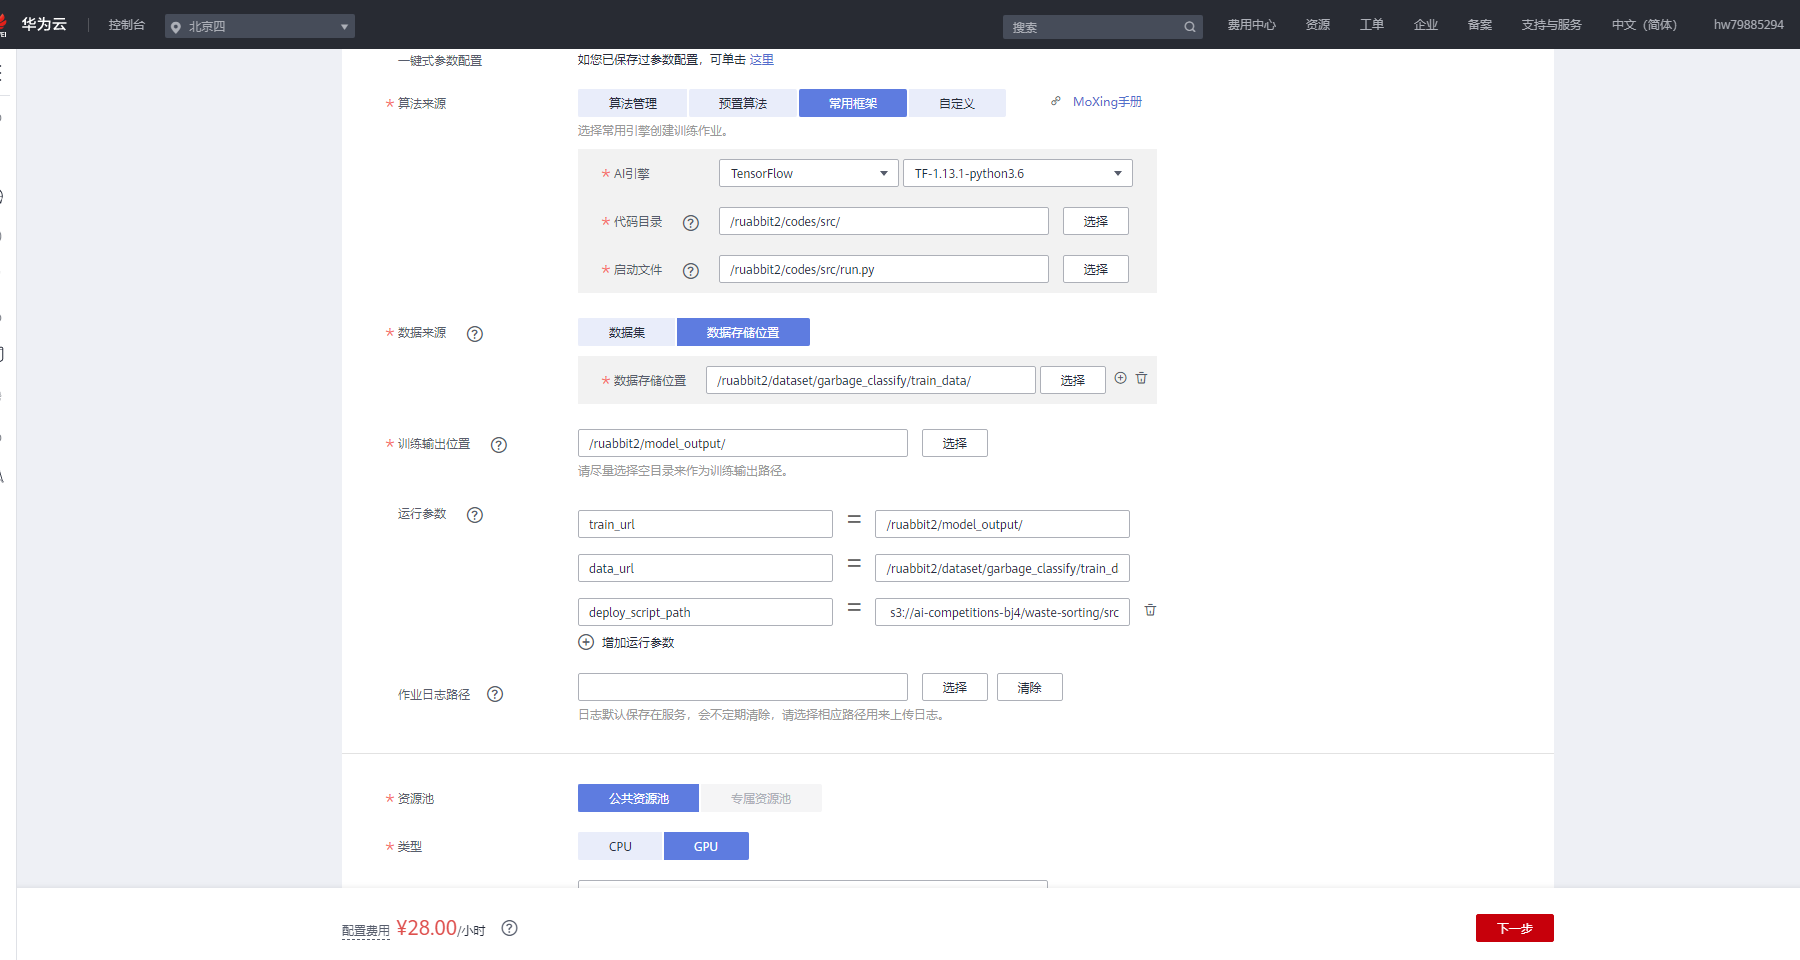The height and width of the screenshot is (960, 1800).
Task: Choose the 公共资源池 resource pool
Action: tap(638, 798)
